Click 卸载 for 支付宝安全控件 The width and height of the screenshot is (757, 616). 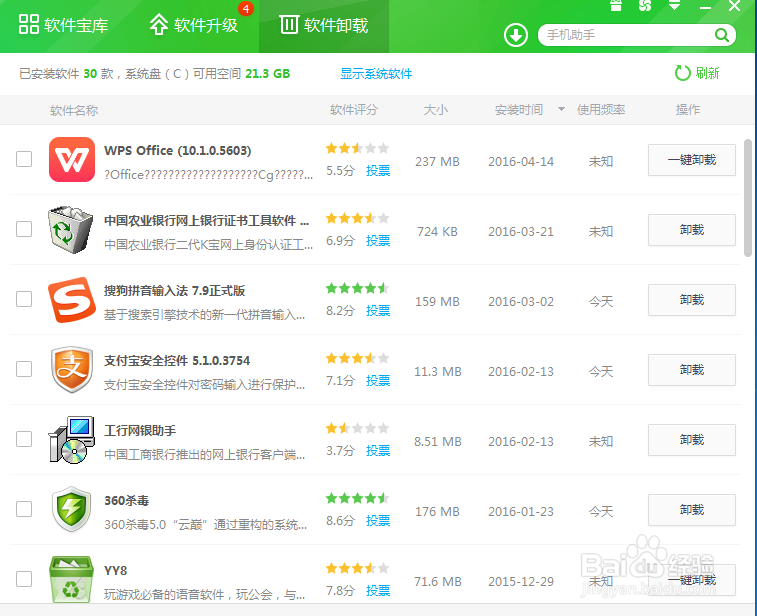click(x=691, y=370)
